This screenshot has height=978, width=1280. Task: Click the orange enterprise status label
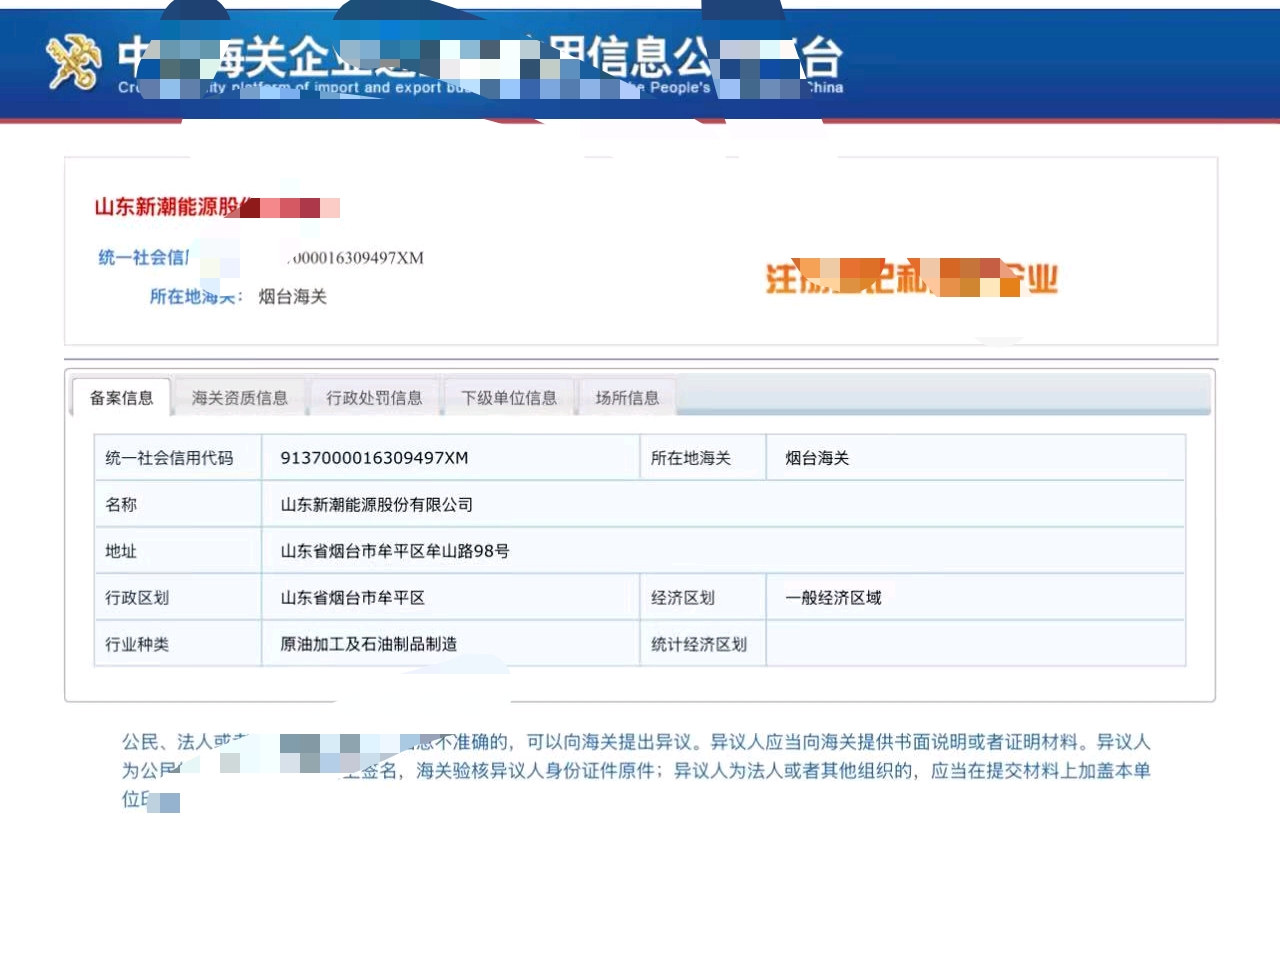[911, 278]
